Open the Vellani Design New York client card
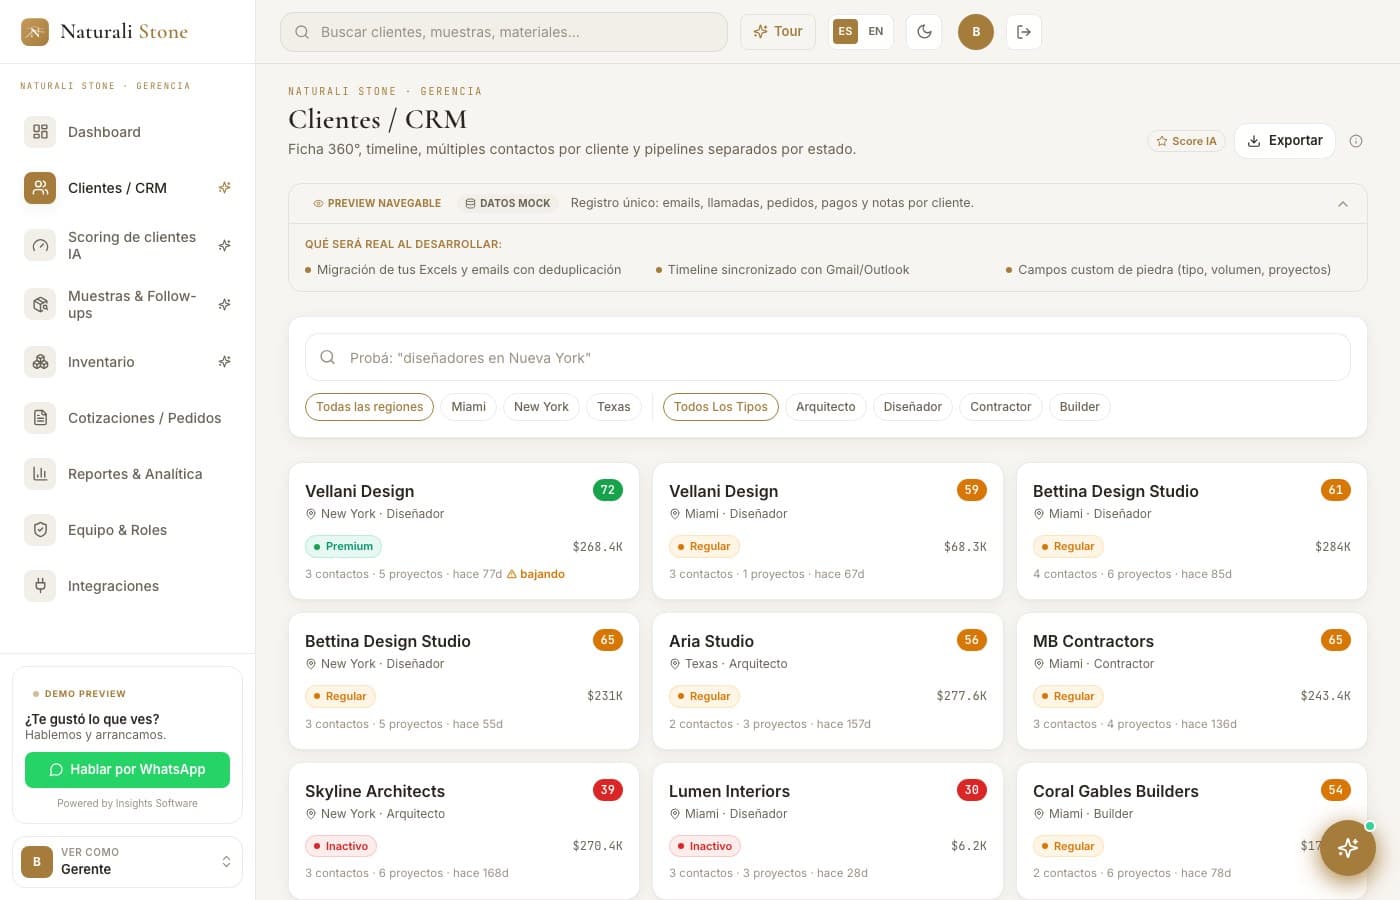 (x=464, y=531)
